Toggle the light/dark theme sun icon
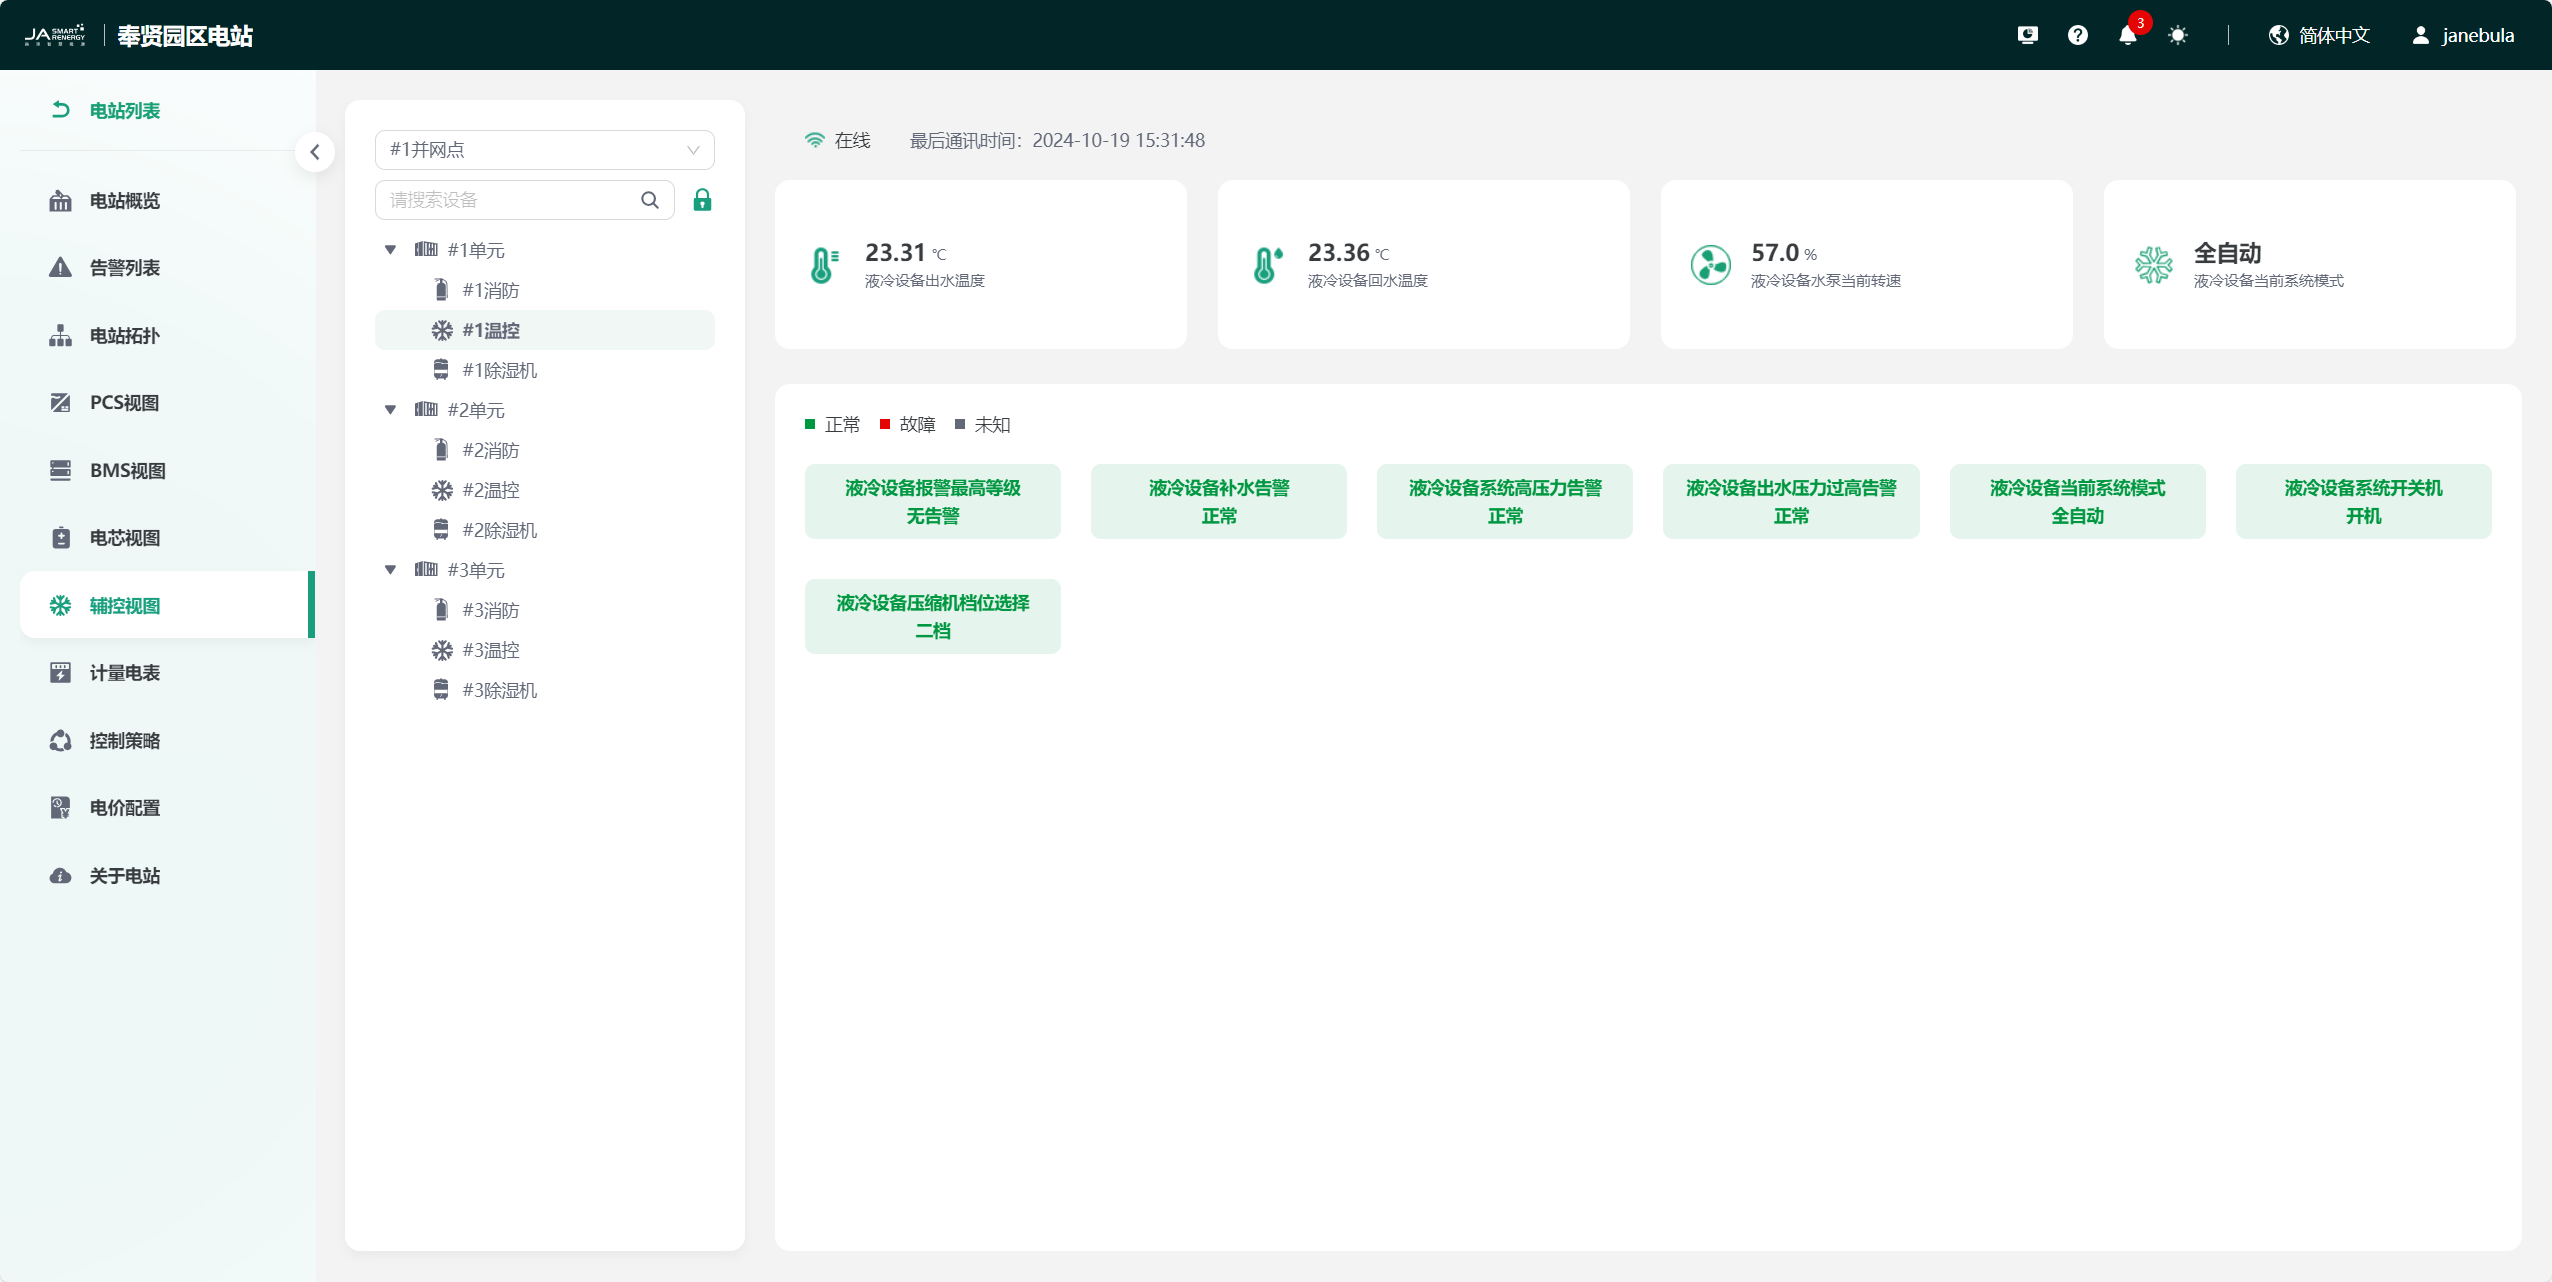Viewport: 2552px width, 1282px height. point(2177,36)
